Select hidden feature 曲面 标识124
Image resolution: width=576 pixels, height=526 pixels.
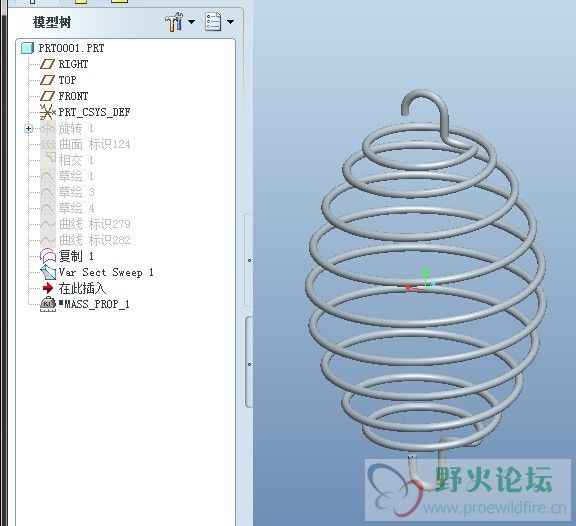(95, 144)
